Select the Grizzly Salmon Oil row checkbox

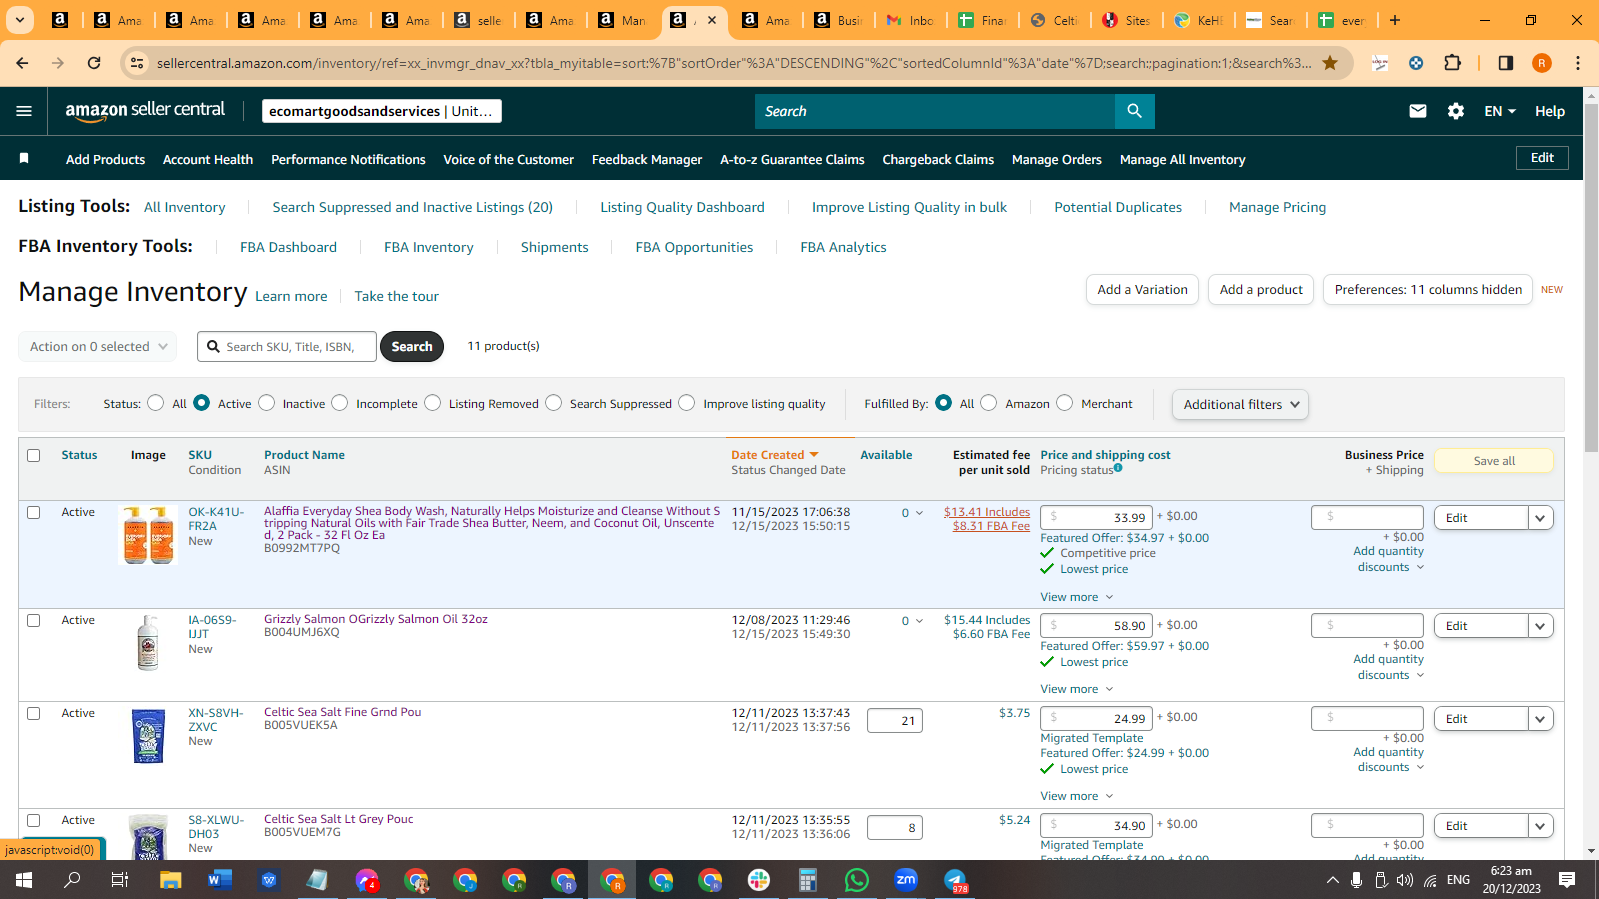[34, 620]
